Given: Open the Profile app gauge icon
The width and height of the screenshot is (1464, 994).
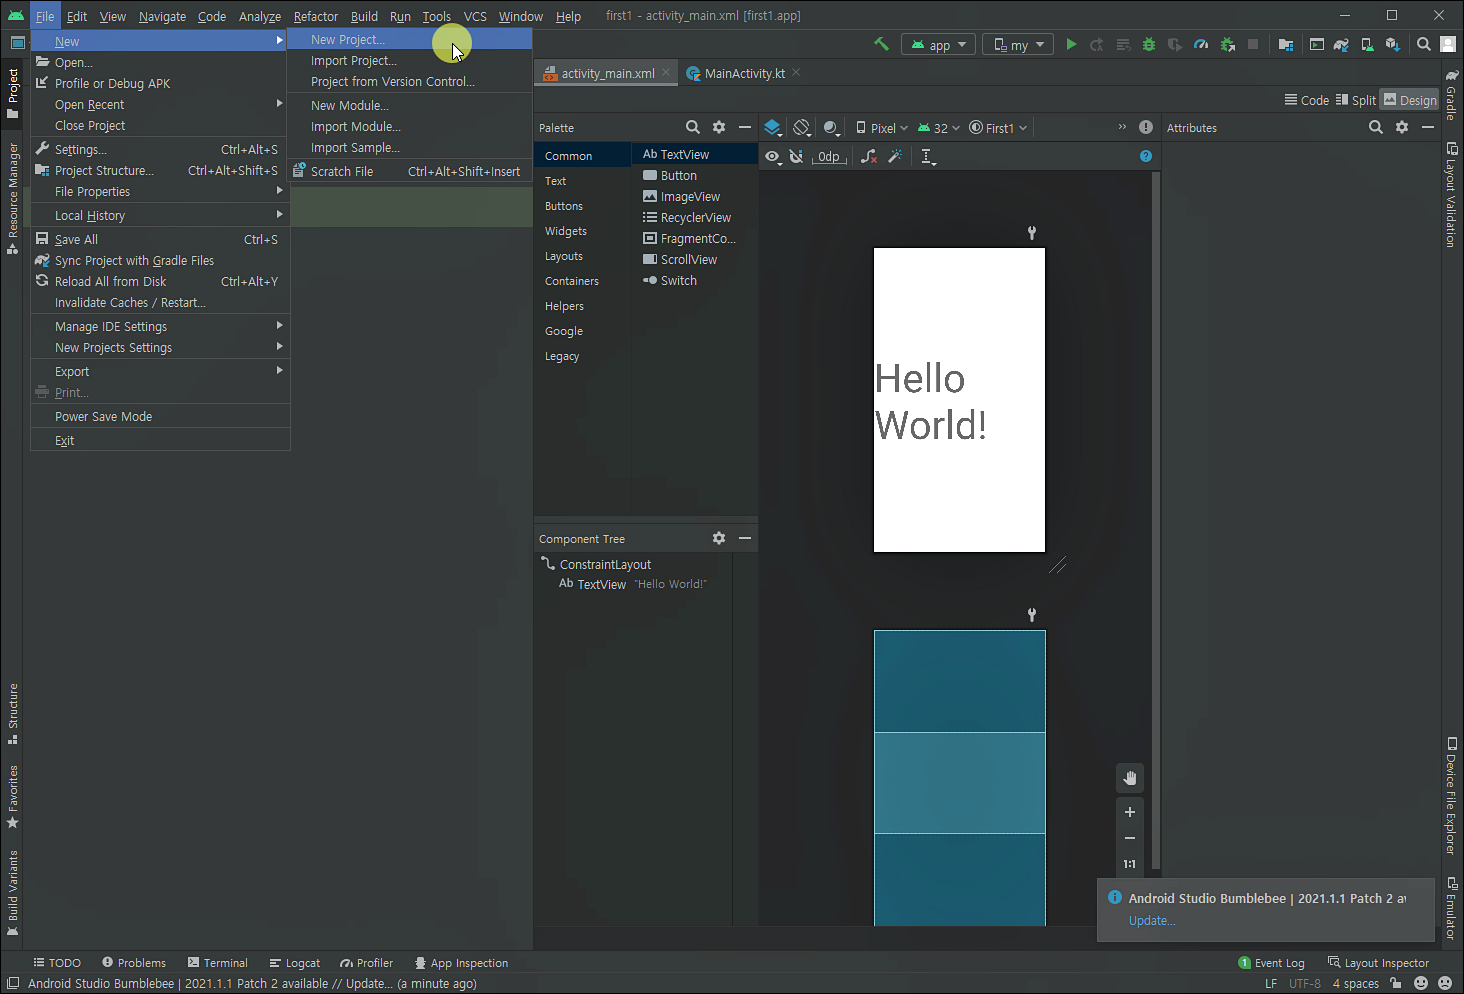Looking at the screenshot, I should pos(1201,44).
